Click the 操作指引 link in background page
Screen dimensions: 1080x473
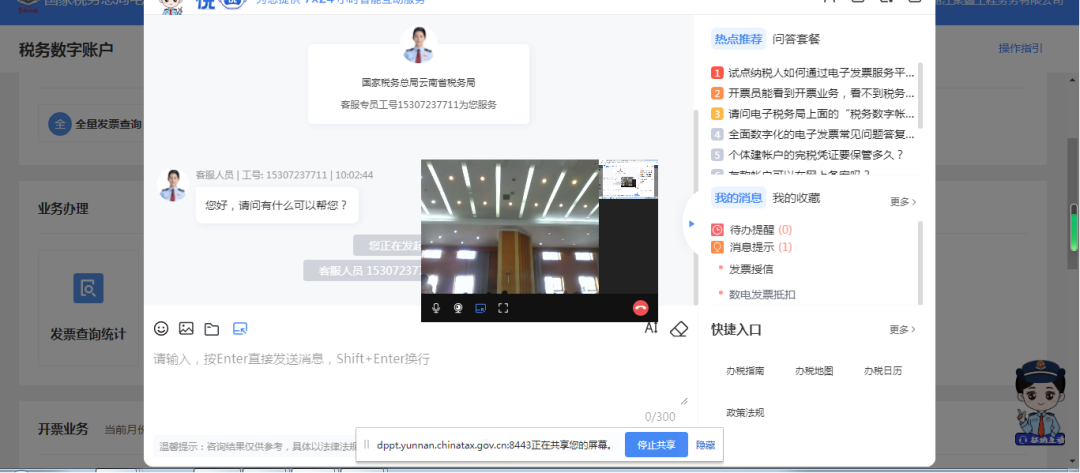(x=1021, y=48)
